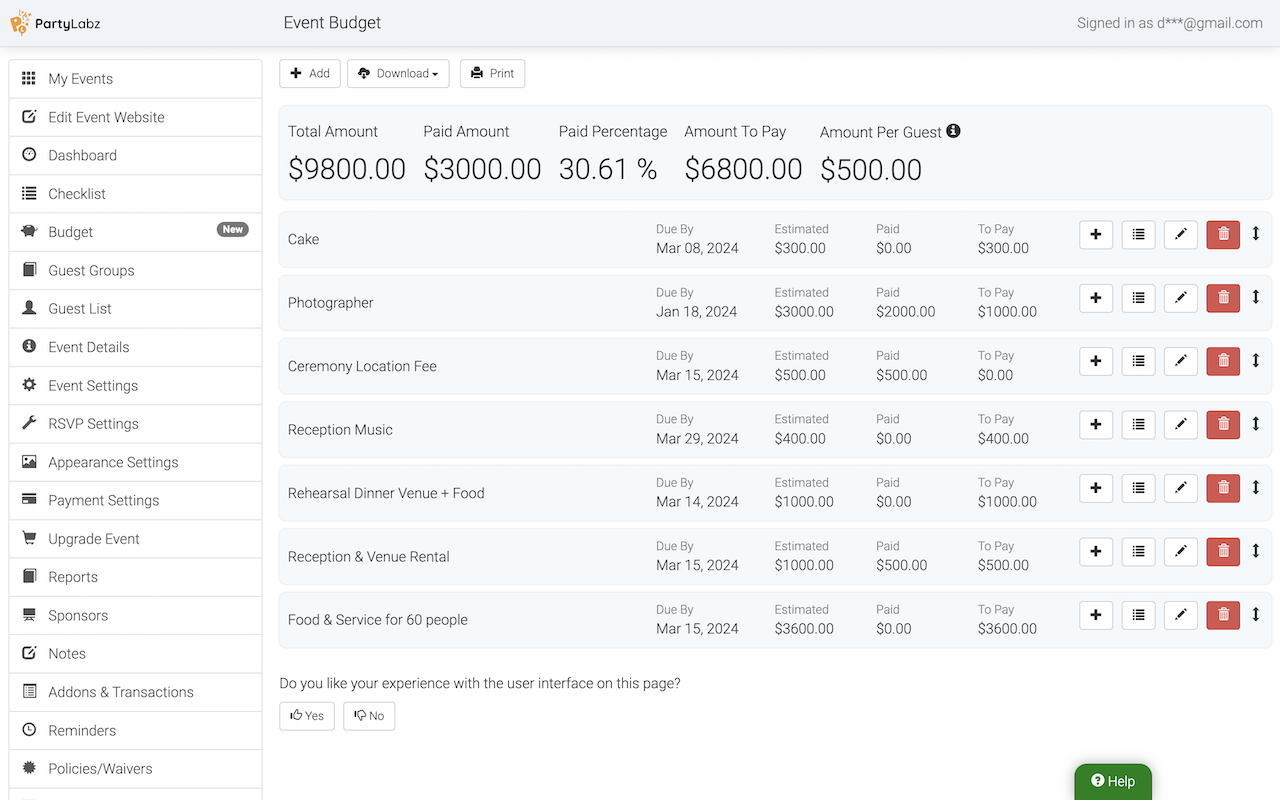Delete Reception & Venue Rental item
1280x800 pixels.
pos(1223,552)
